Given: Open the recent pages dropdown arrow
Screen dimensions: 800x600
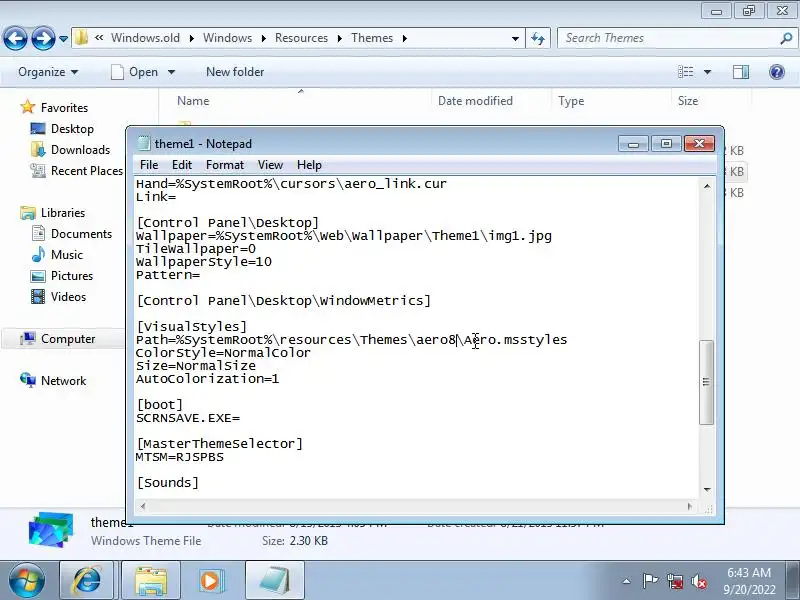Looking at the screenshot, I should tap(63, 39).
